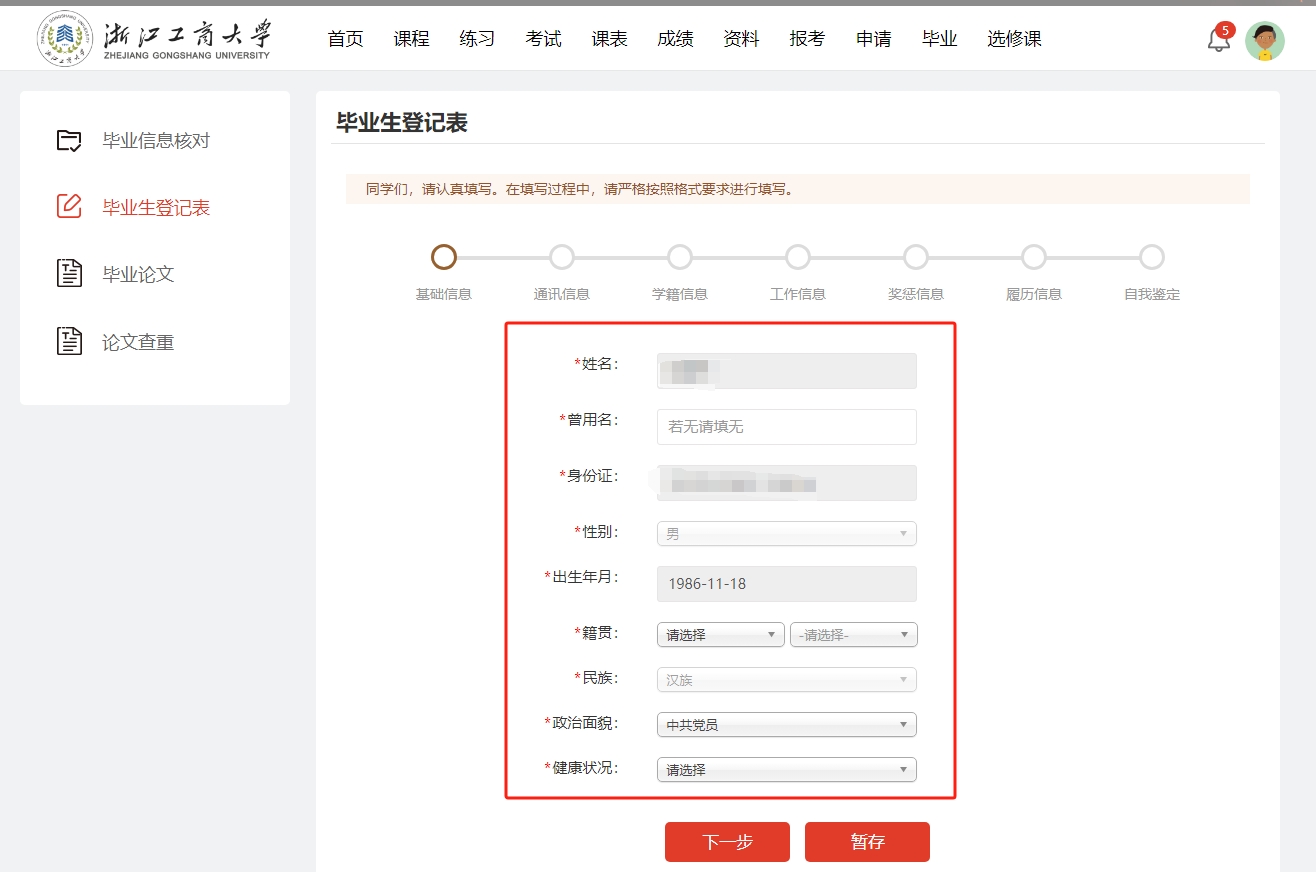Expand the 政治面貌 dropdown
This screenshot has width=1316, height=872.
coord(786,725)
